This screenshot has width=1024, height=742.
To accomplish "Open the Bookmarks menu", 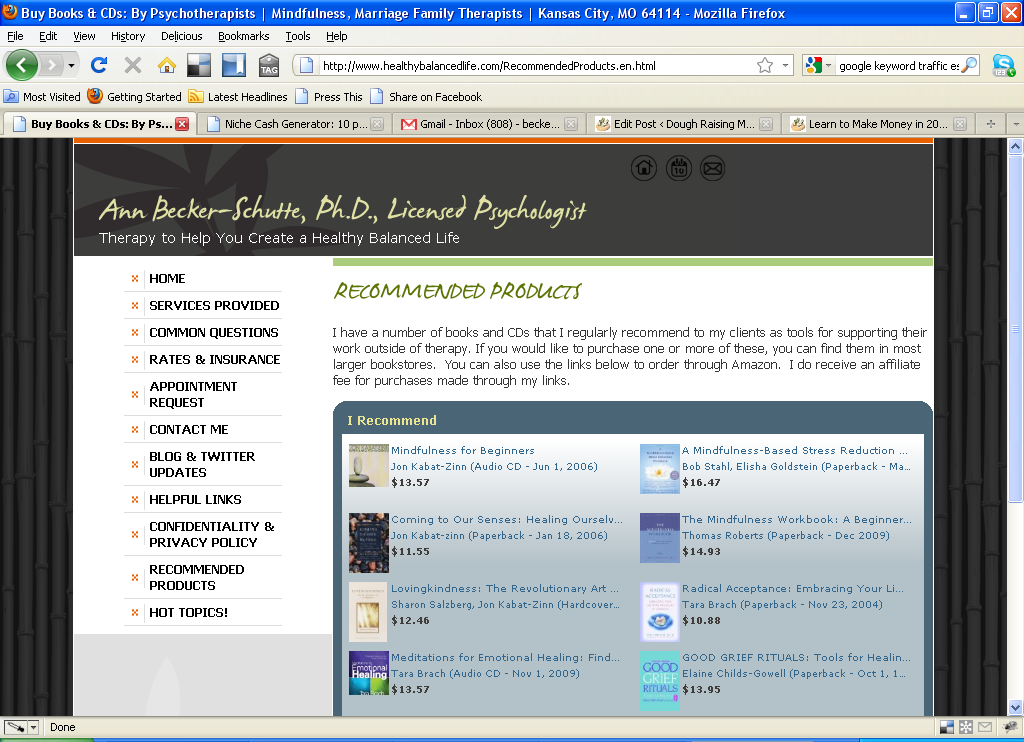I will tap(244, 36).
